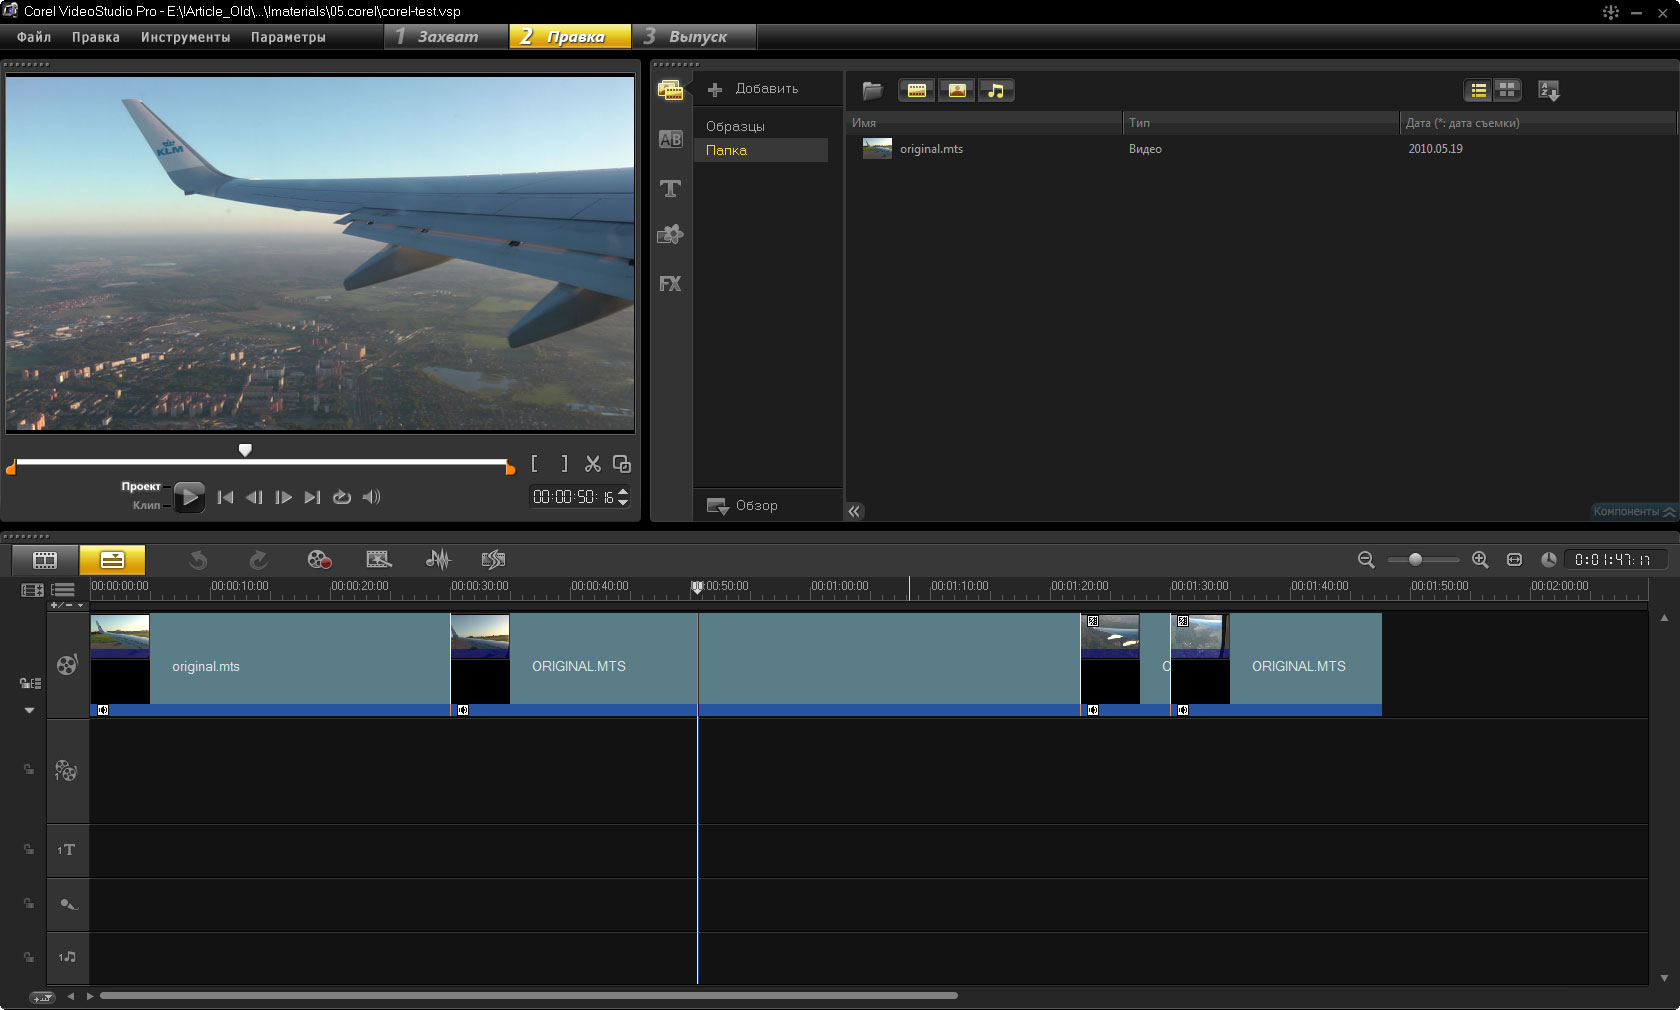Switch to the Выпуск step tab
The width and height of the screenshot is (1680, 1010).
coord(696,37)
